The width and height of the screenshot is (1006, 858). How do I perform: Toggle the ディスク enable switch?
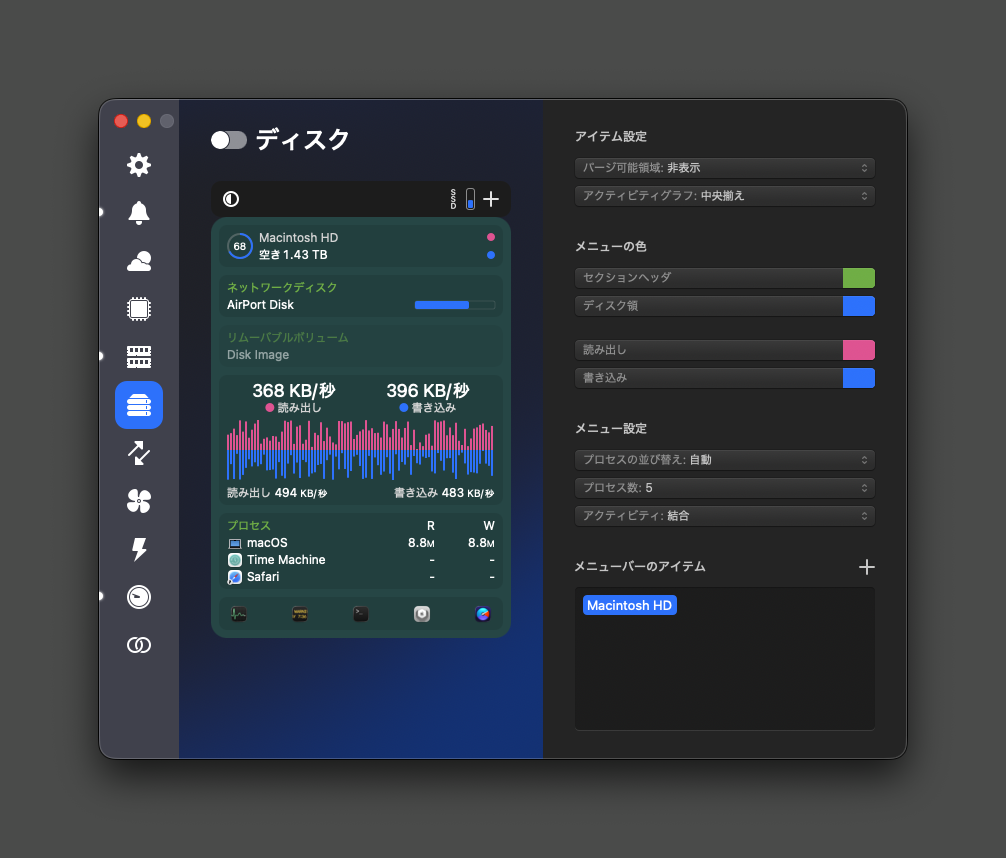pyautogui.click(x=229, y=140)
